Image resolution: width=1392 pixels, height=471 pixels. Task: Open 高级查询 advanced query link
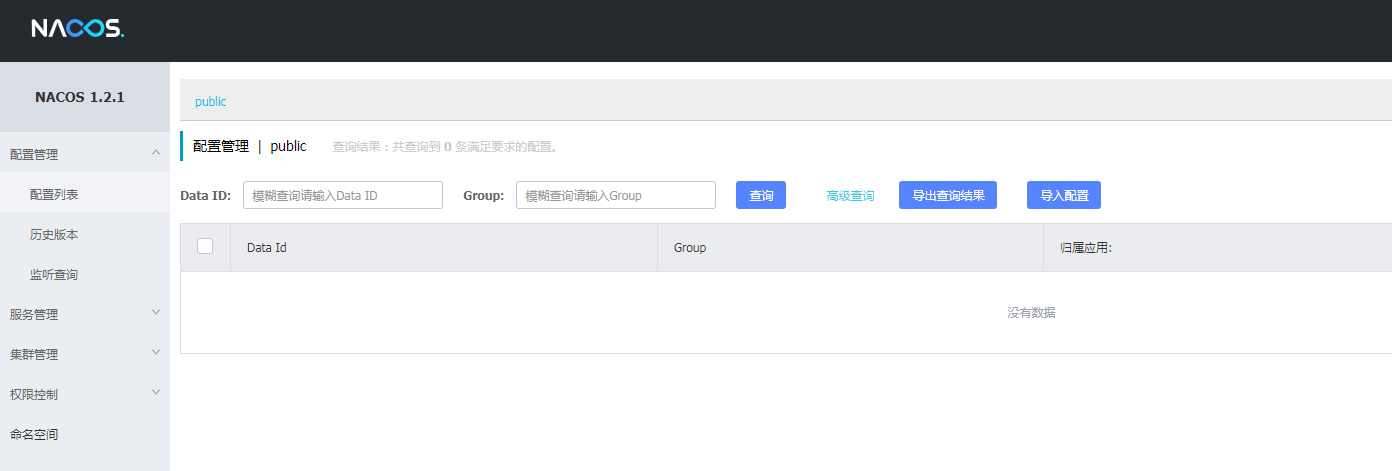[850, 196]
